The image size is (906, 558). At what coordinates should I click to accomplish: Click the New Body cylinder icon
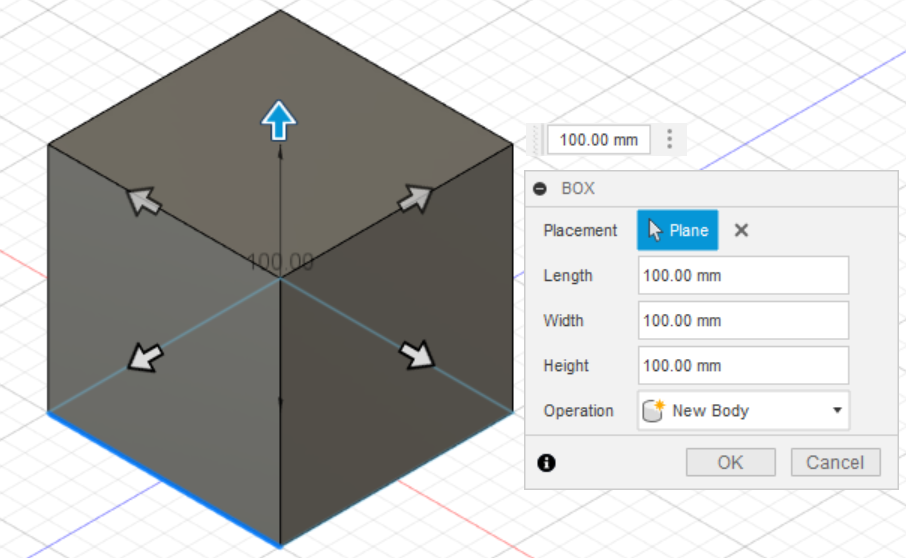click(653, 411)
